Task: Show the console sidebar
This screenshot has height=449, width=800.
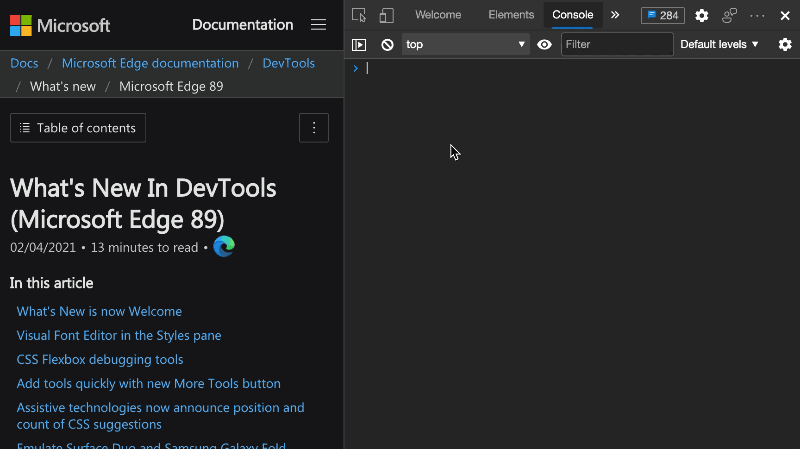Action: pos(359,44)
